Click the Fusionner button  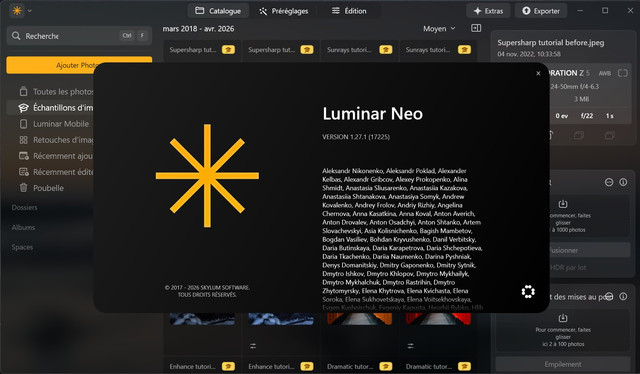pos(590,250)
